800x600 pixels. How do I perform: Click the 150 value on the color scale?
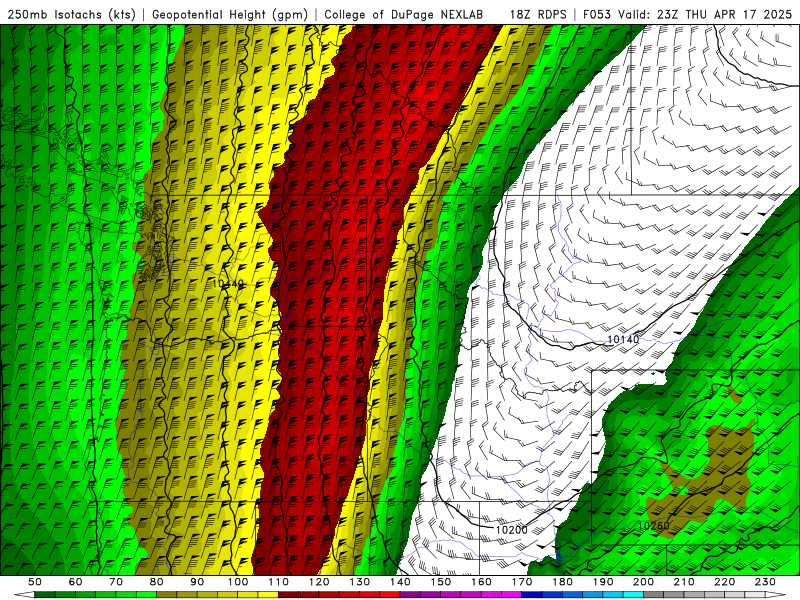[x=441, y=582]
